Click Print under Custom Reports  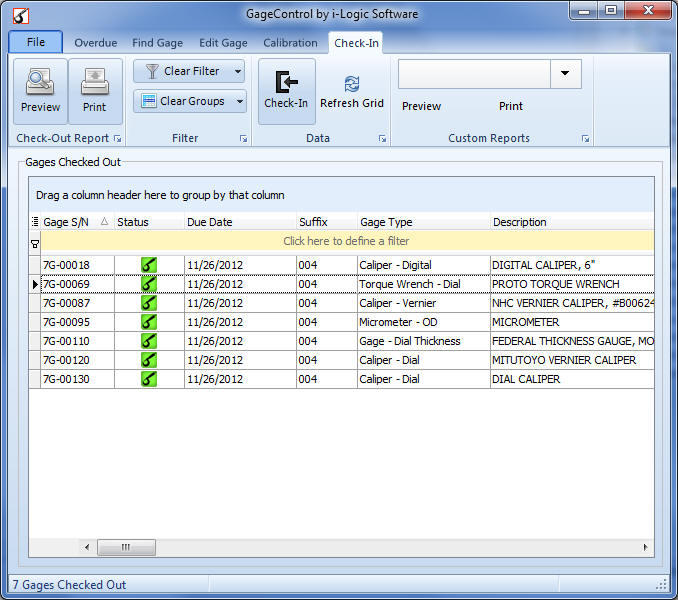pyautogui.click(x=510, y=106)
